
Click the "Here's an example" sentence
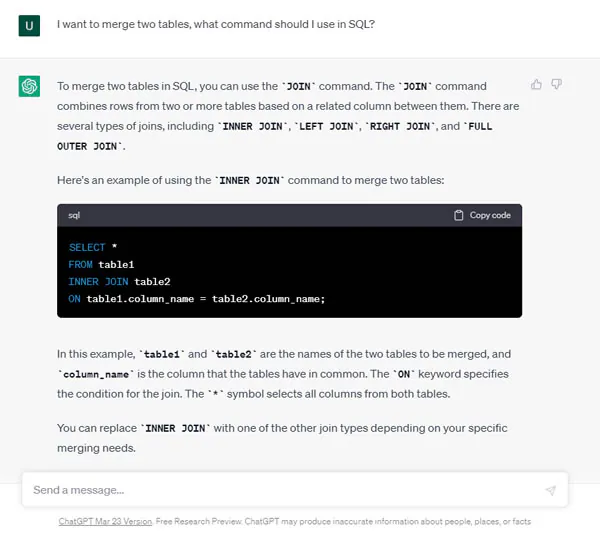257,180
